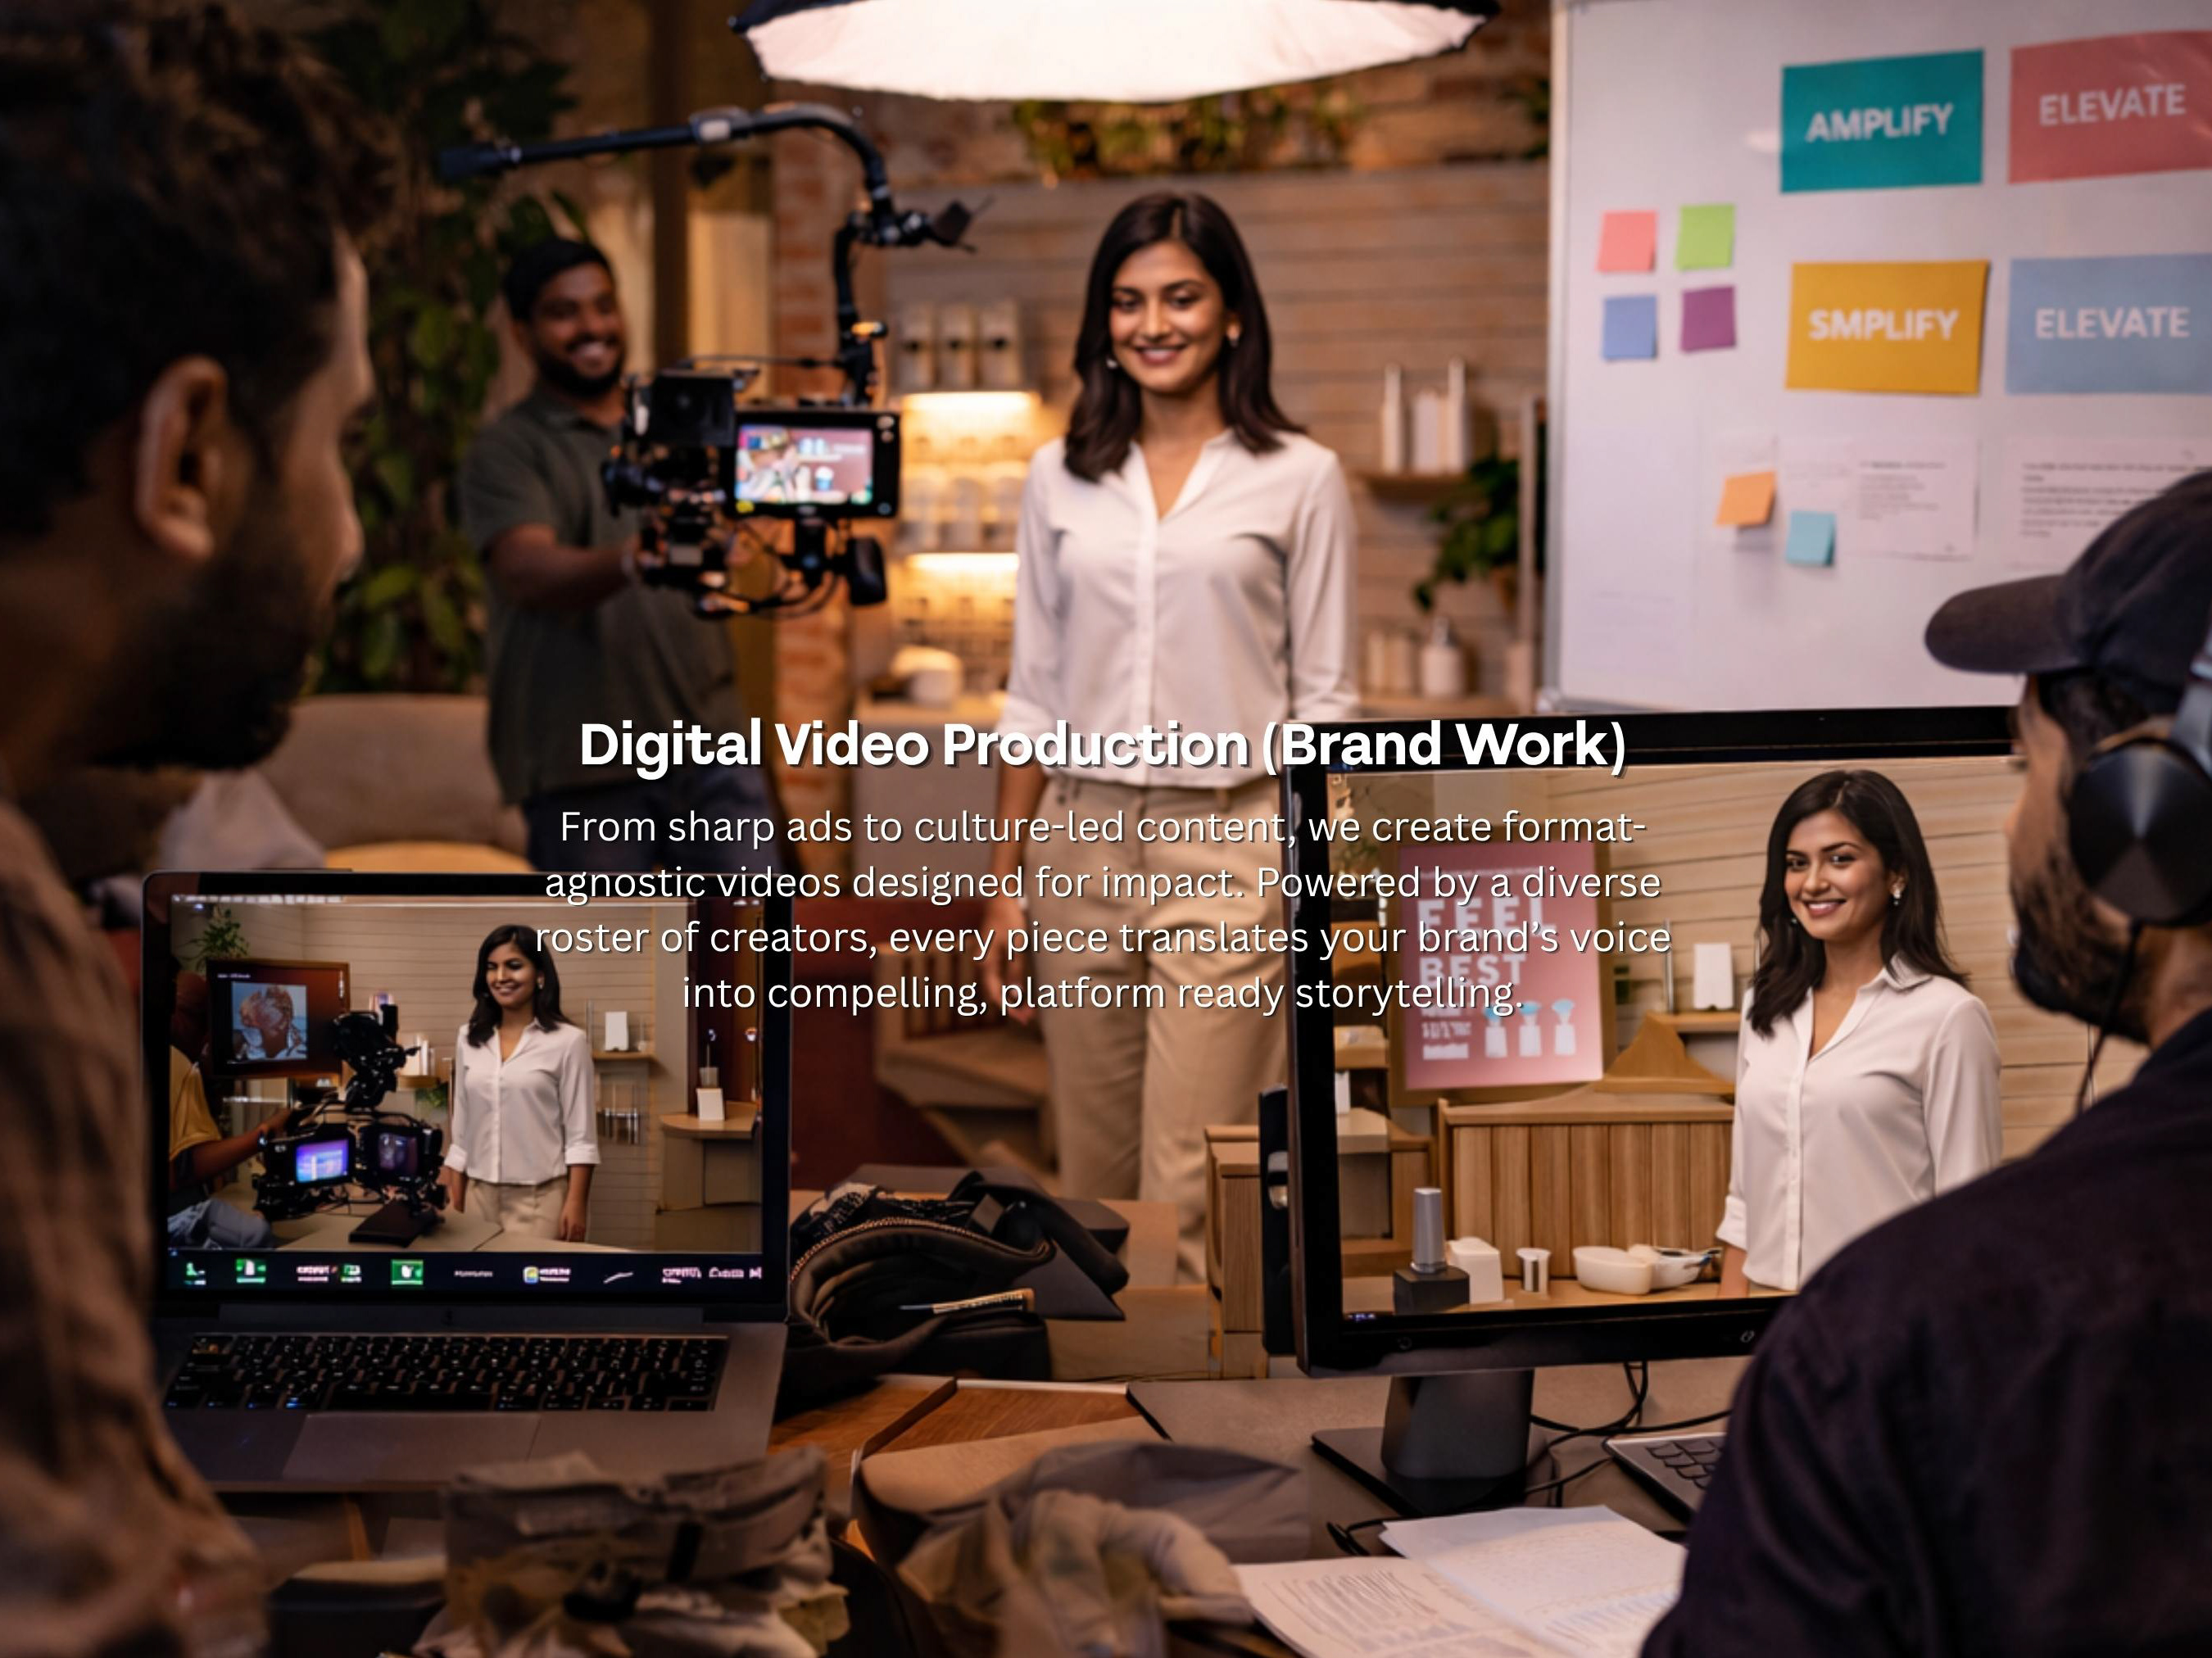Select the yellow SMPLIFY card
This screenshot has height=1658, width=2212.
tap(1885, 325)
